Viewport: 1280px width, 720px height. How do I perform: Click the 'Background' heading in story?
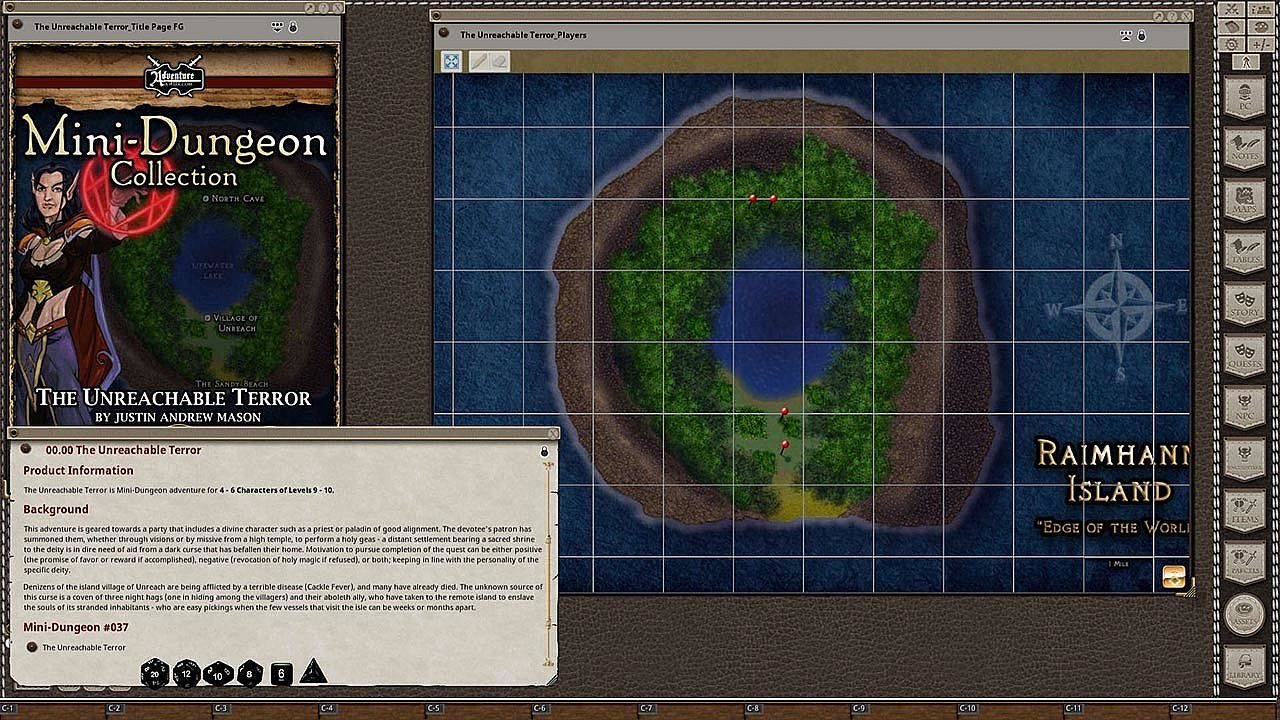click(x=56, y=509)
